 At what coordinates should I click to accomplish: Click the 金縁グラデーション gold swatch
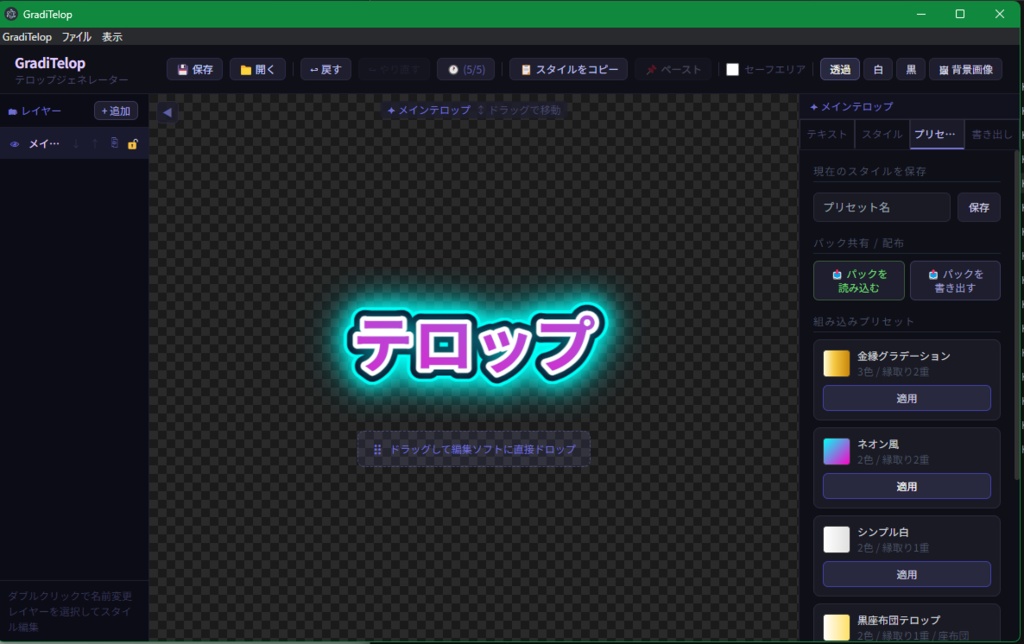coord(837,364)
